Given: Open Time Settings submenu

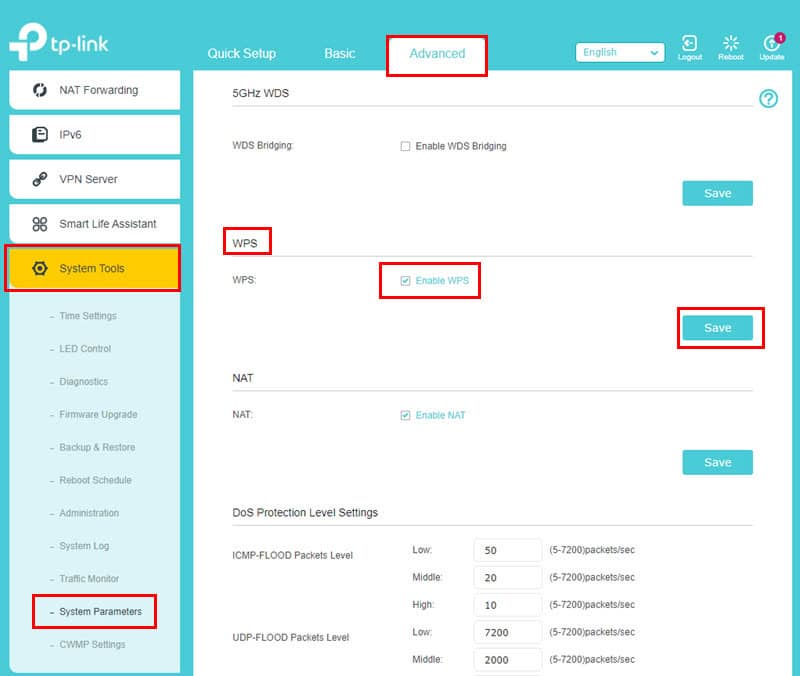Looking at the screenshot, I should pos(88,316).
